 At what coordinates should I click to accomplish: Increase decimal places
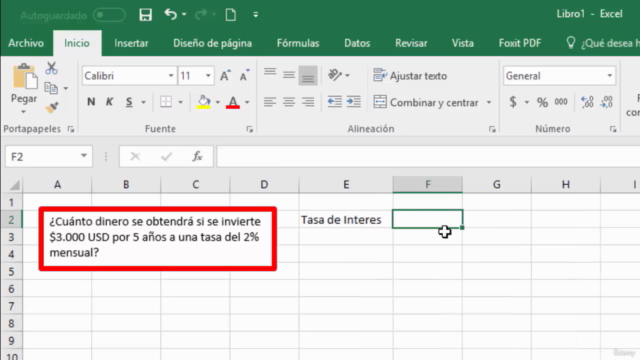point(587,102)
